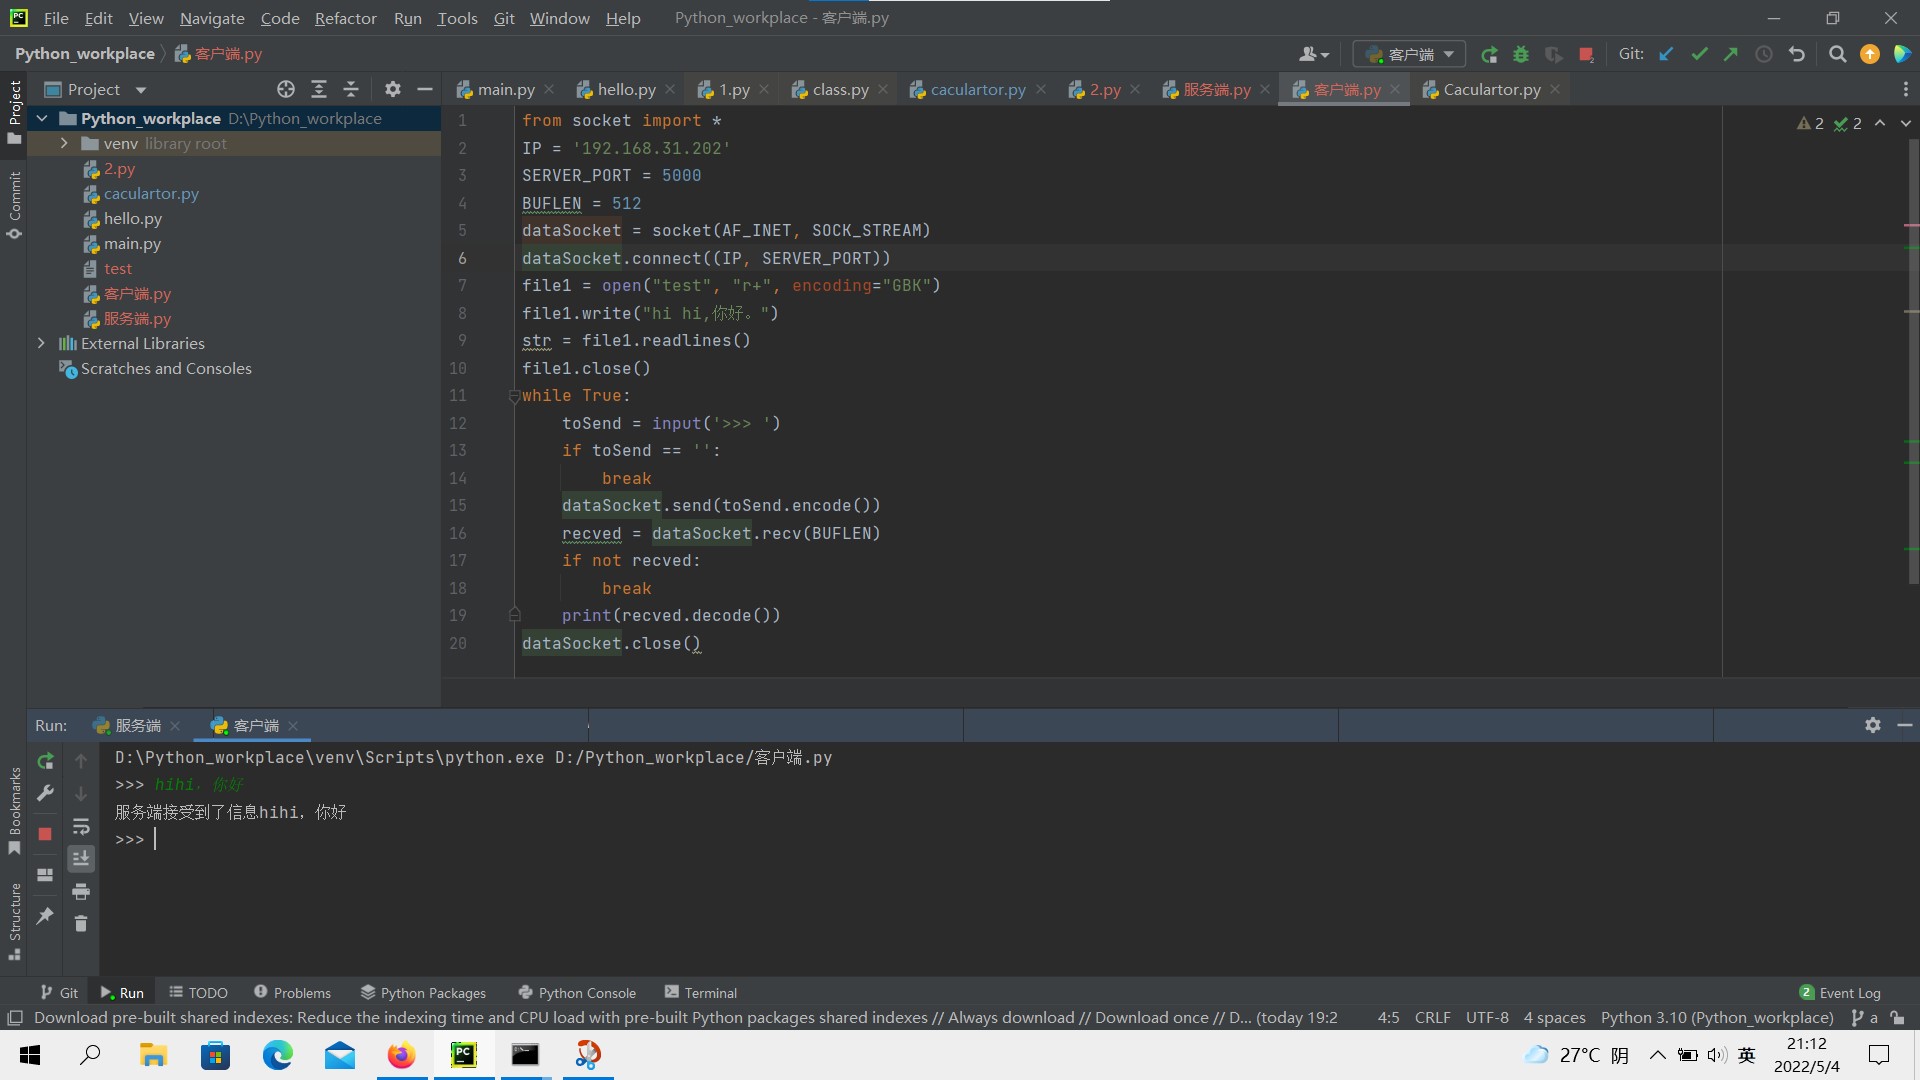1920x1080 pixels.
Task: Stop the running program via red square
Action: [x=1586, y=54]
